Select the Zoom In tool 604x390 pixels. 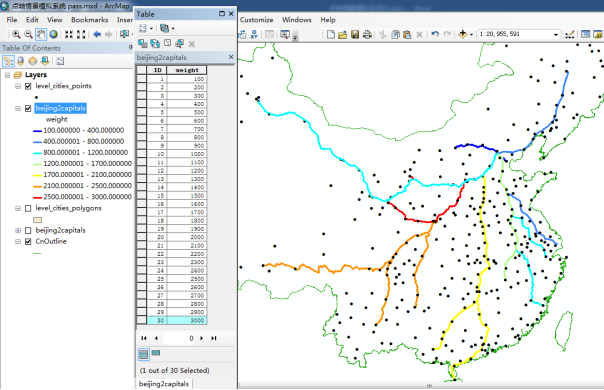(x=16, y=34)
